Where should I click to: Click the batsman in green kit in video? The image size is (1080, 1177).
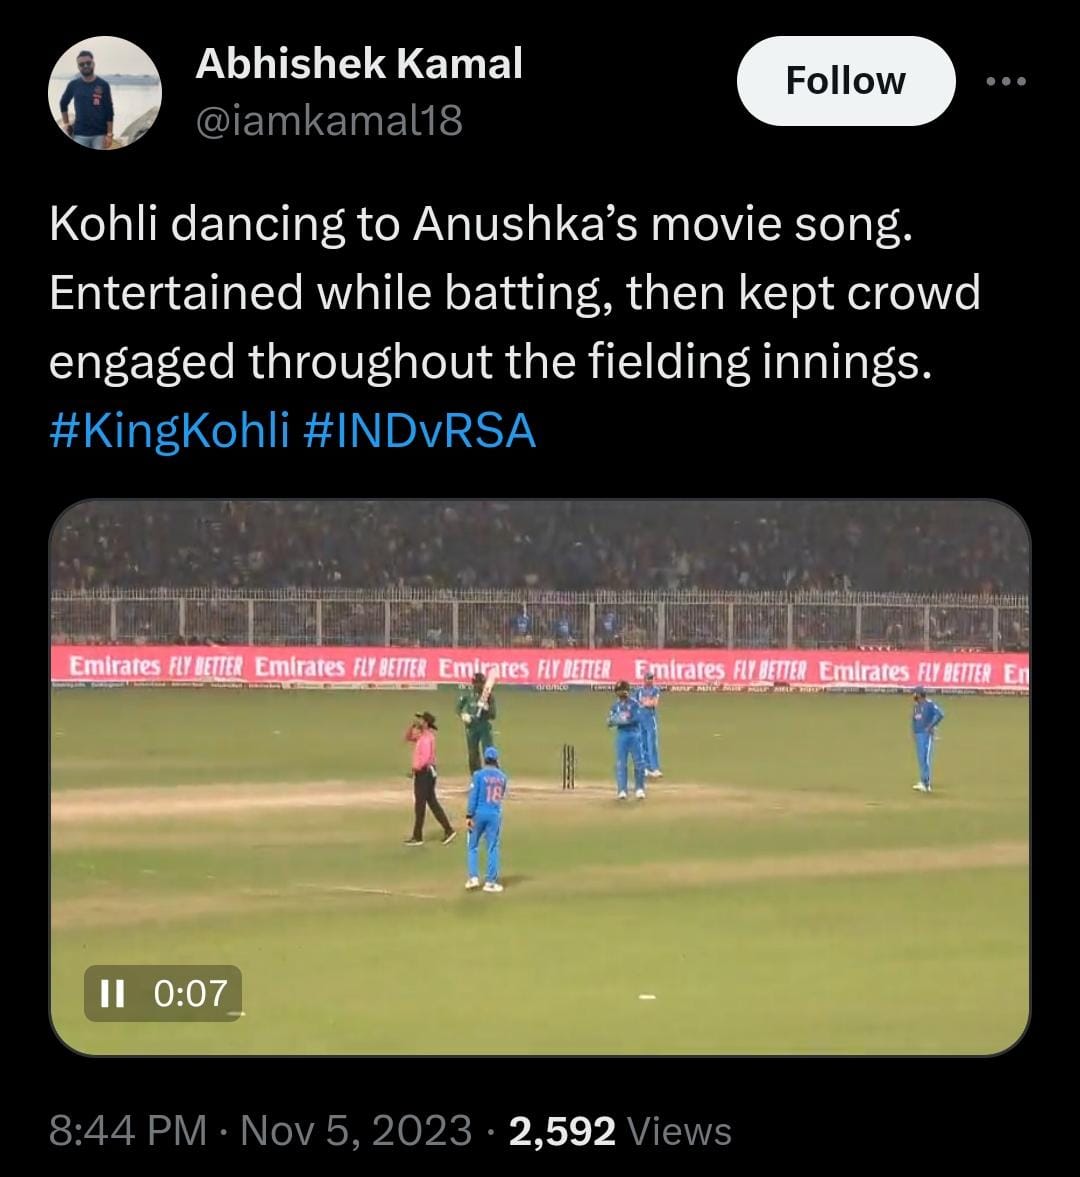click(478, 722)
